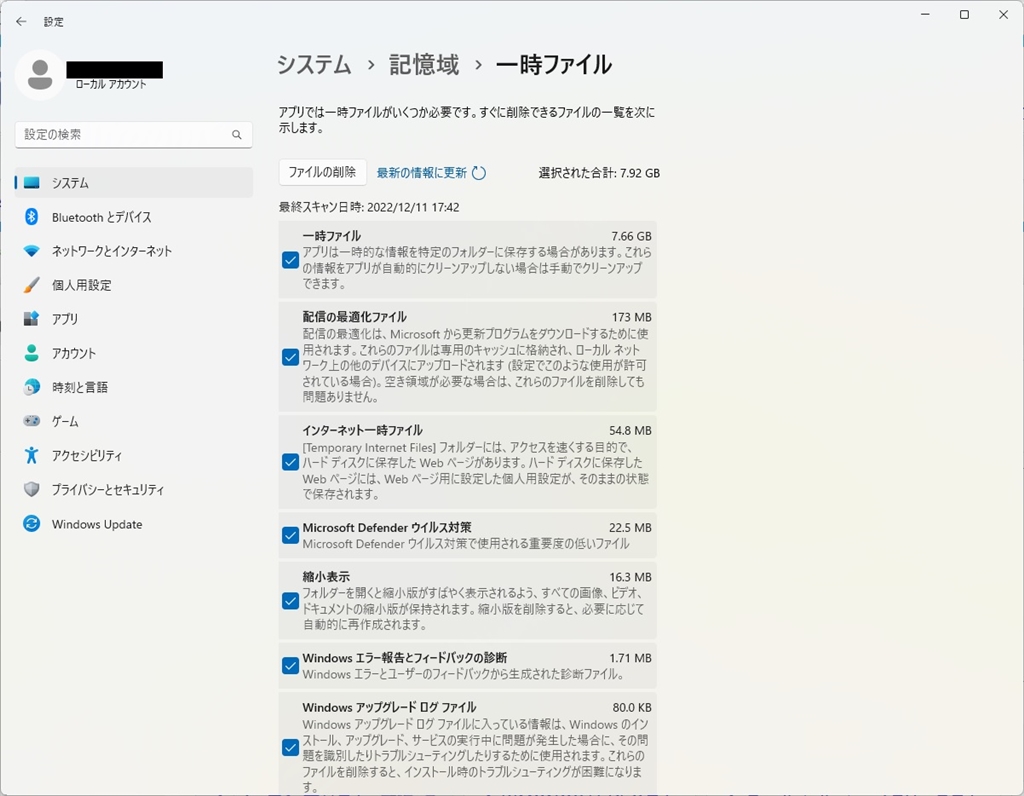Click the ファイルの削除 button

point(322,172)
